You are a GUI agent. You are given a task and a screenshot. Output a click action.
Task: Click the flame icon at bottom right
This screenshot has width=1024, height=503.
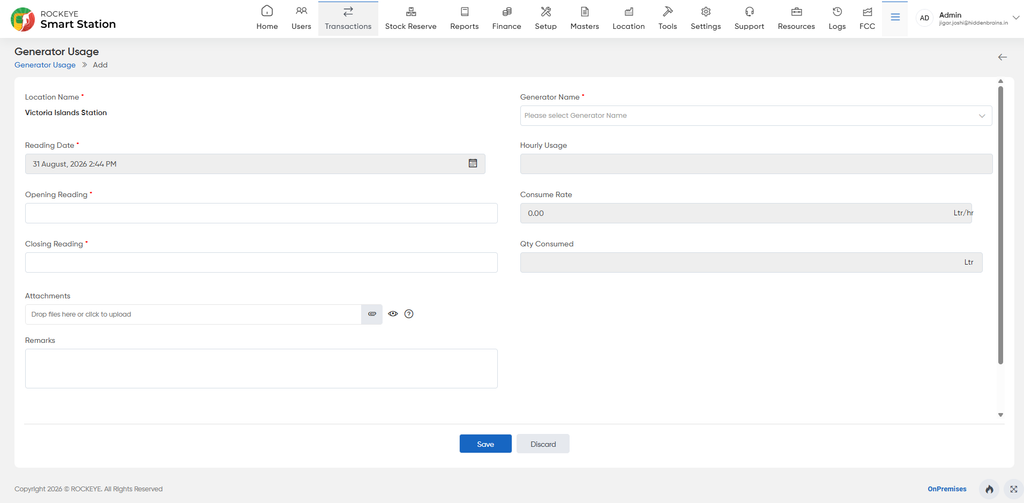coord(989,489)
